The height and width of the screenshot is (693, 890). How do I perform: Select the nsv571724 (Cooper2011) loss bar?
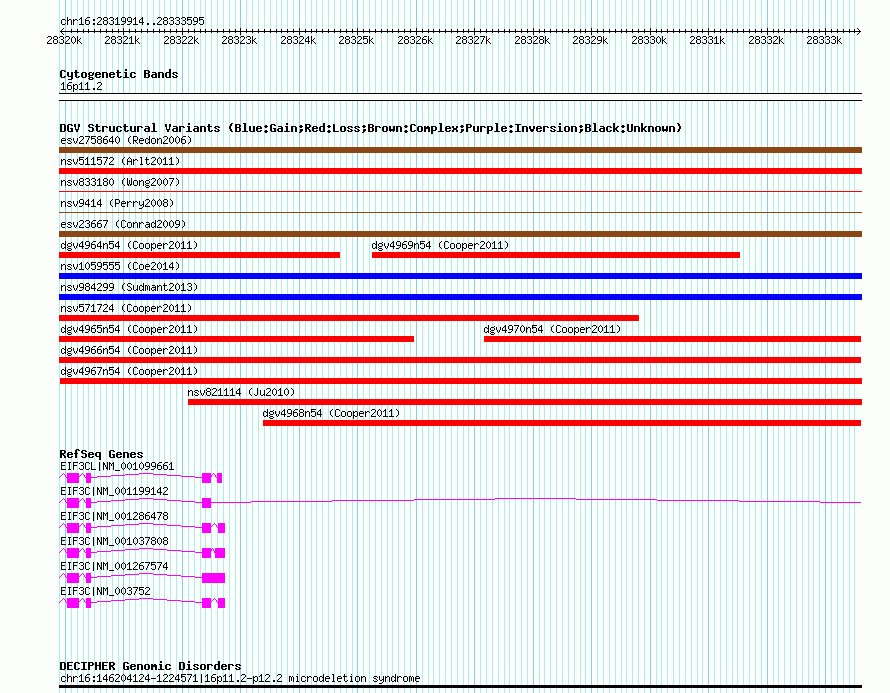(x=349, y=318)
